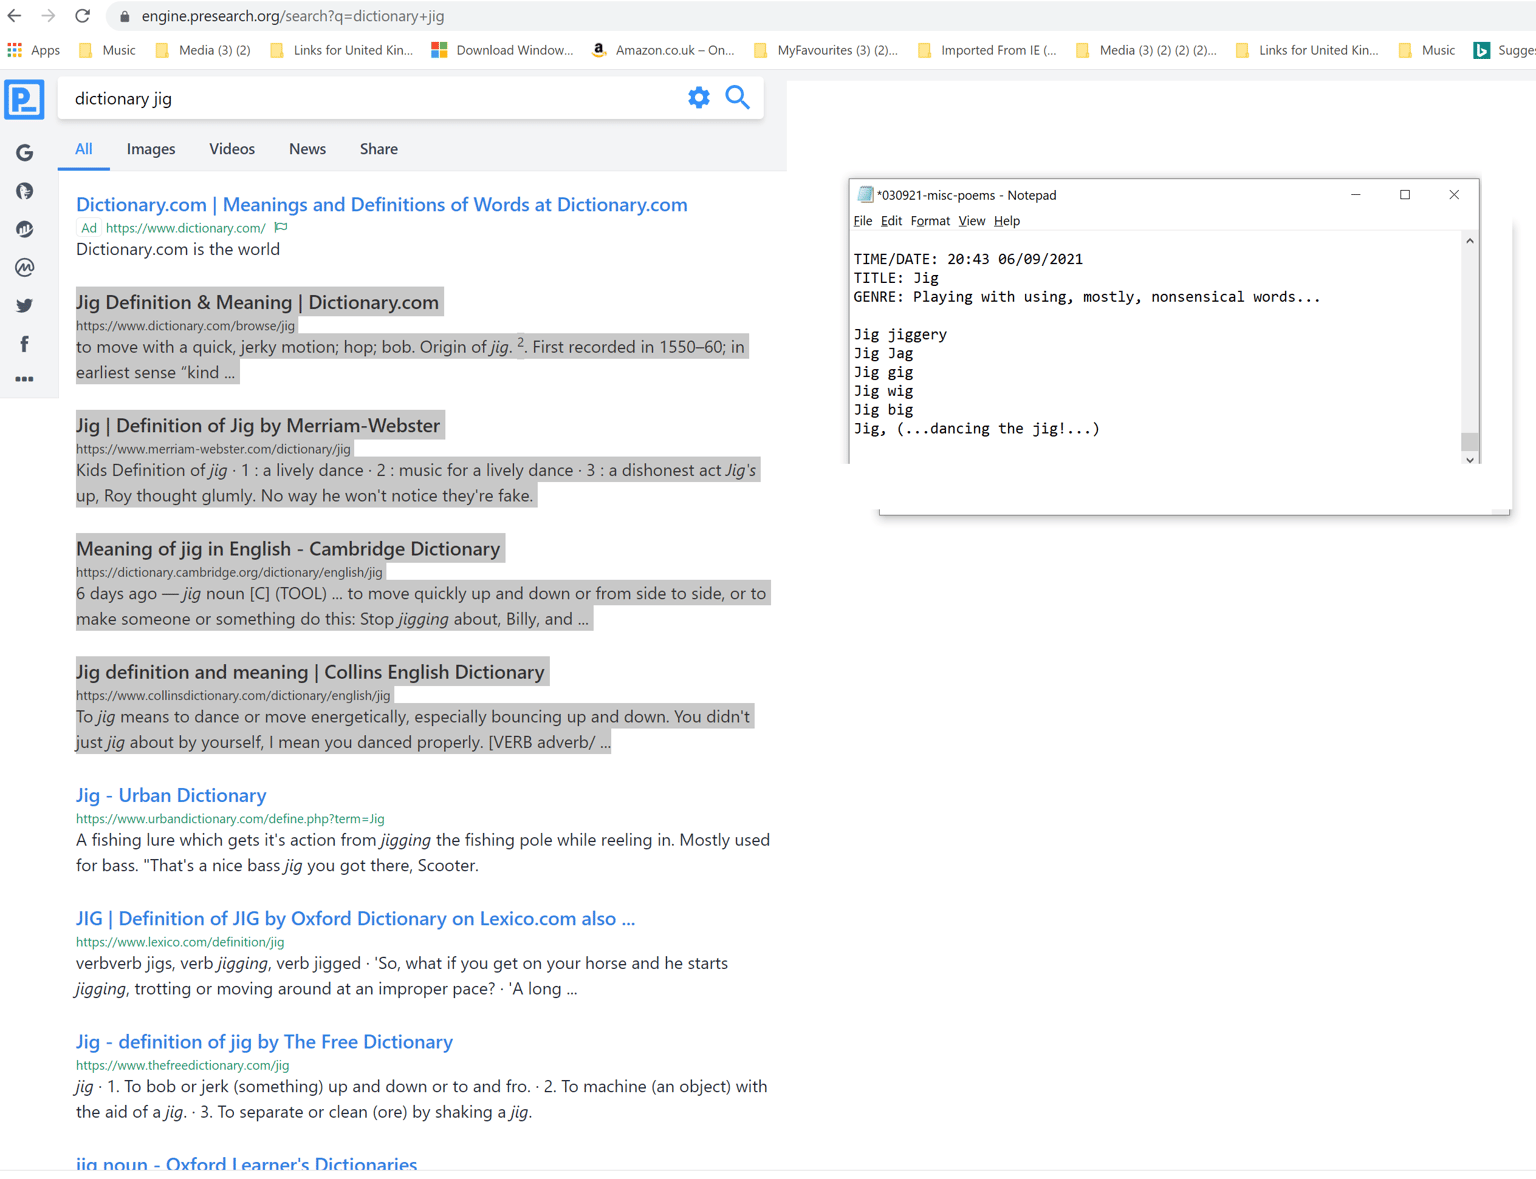Image resolution: width=1536 pixels, height=1179 pixels.
Task: Switch to the News tab
Action: pyautogui.click(x=307, y=149)
